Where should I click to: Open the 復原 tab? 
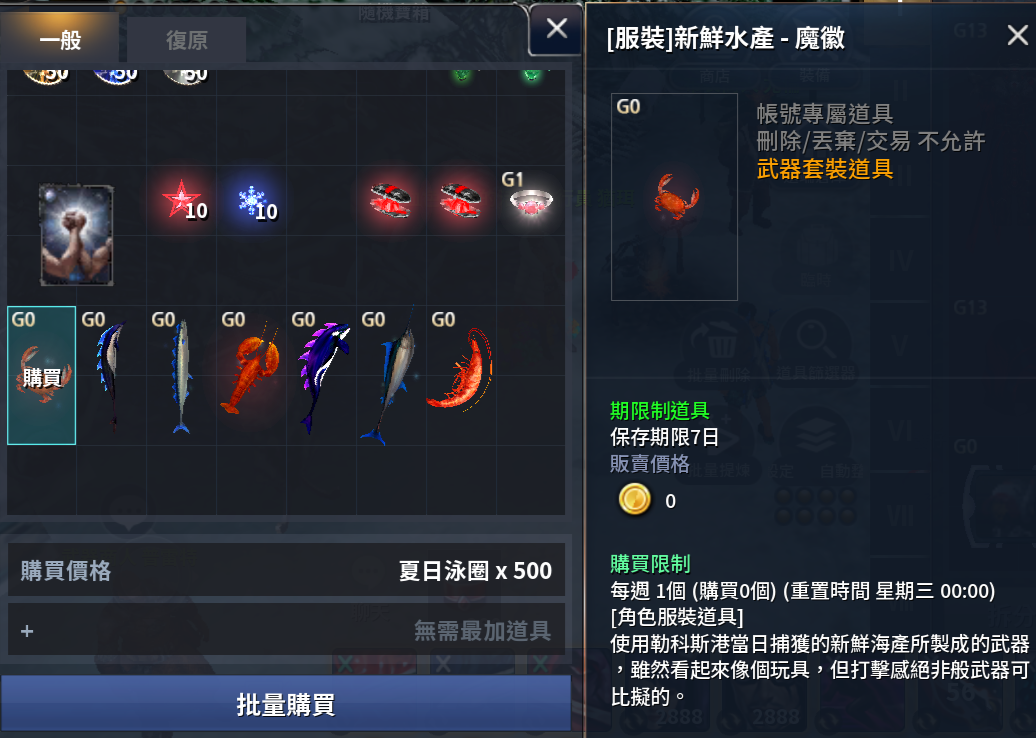point(186,40)
